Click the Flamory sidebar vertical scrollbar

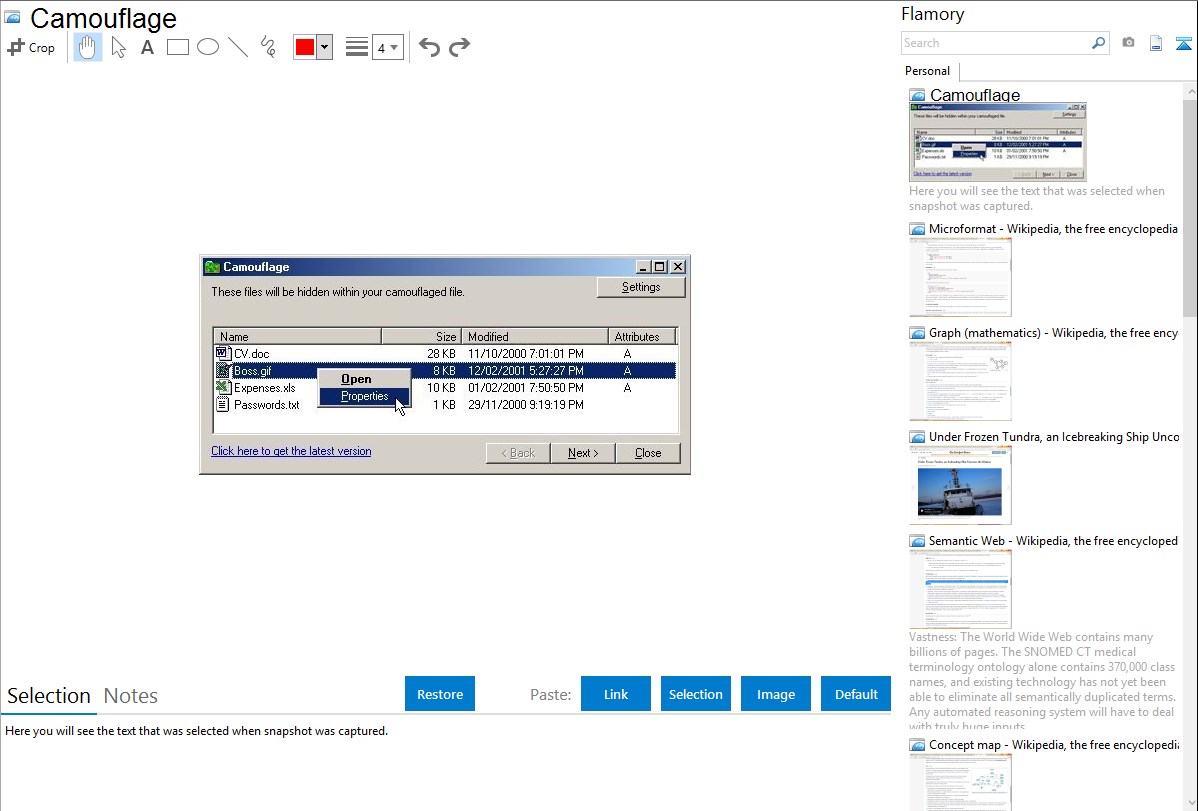[1190, 206]
